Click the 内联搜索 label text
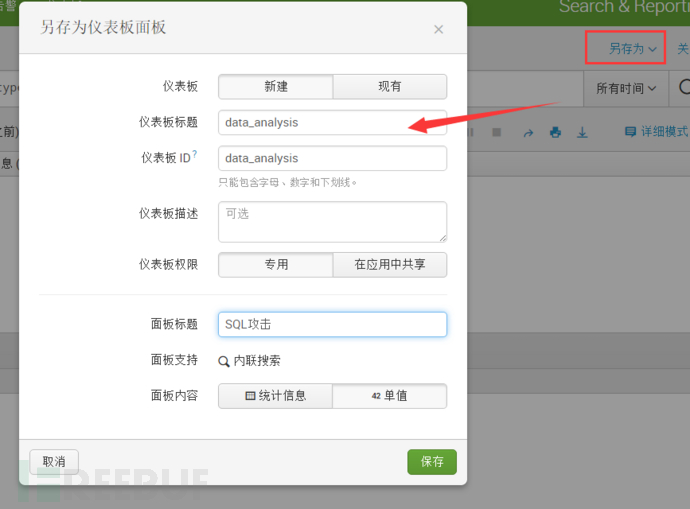This screenshot has width=690, height=509. (x=257, y=361)
